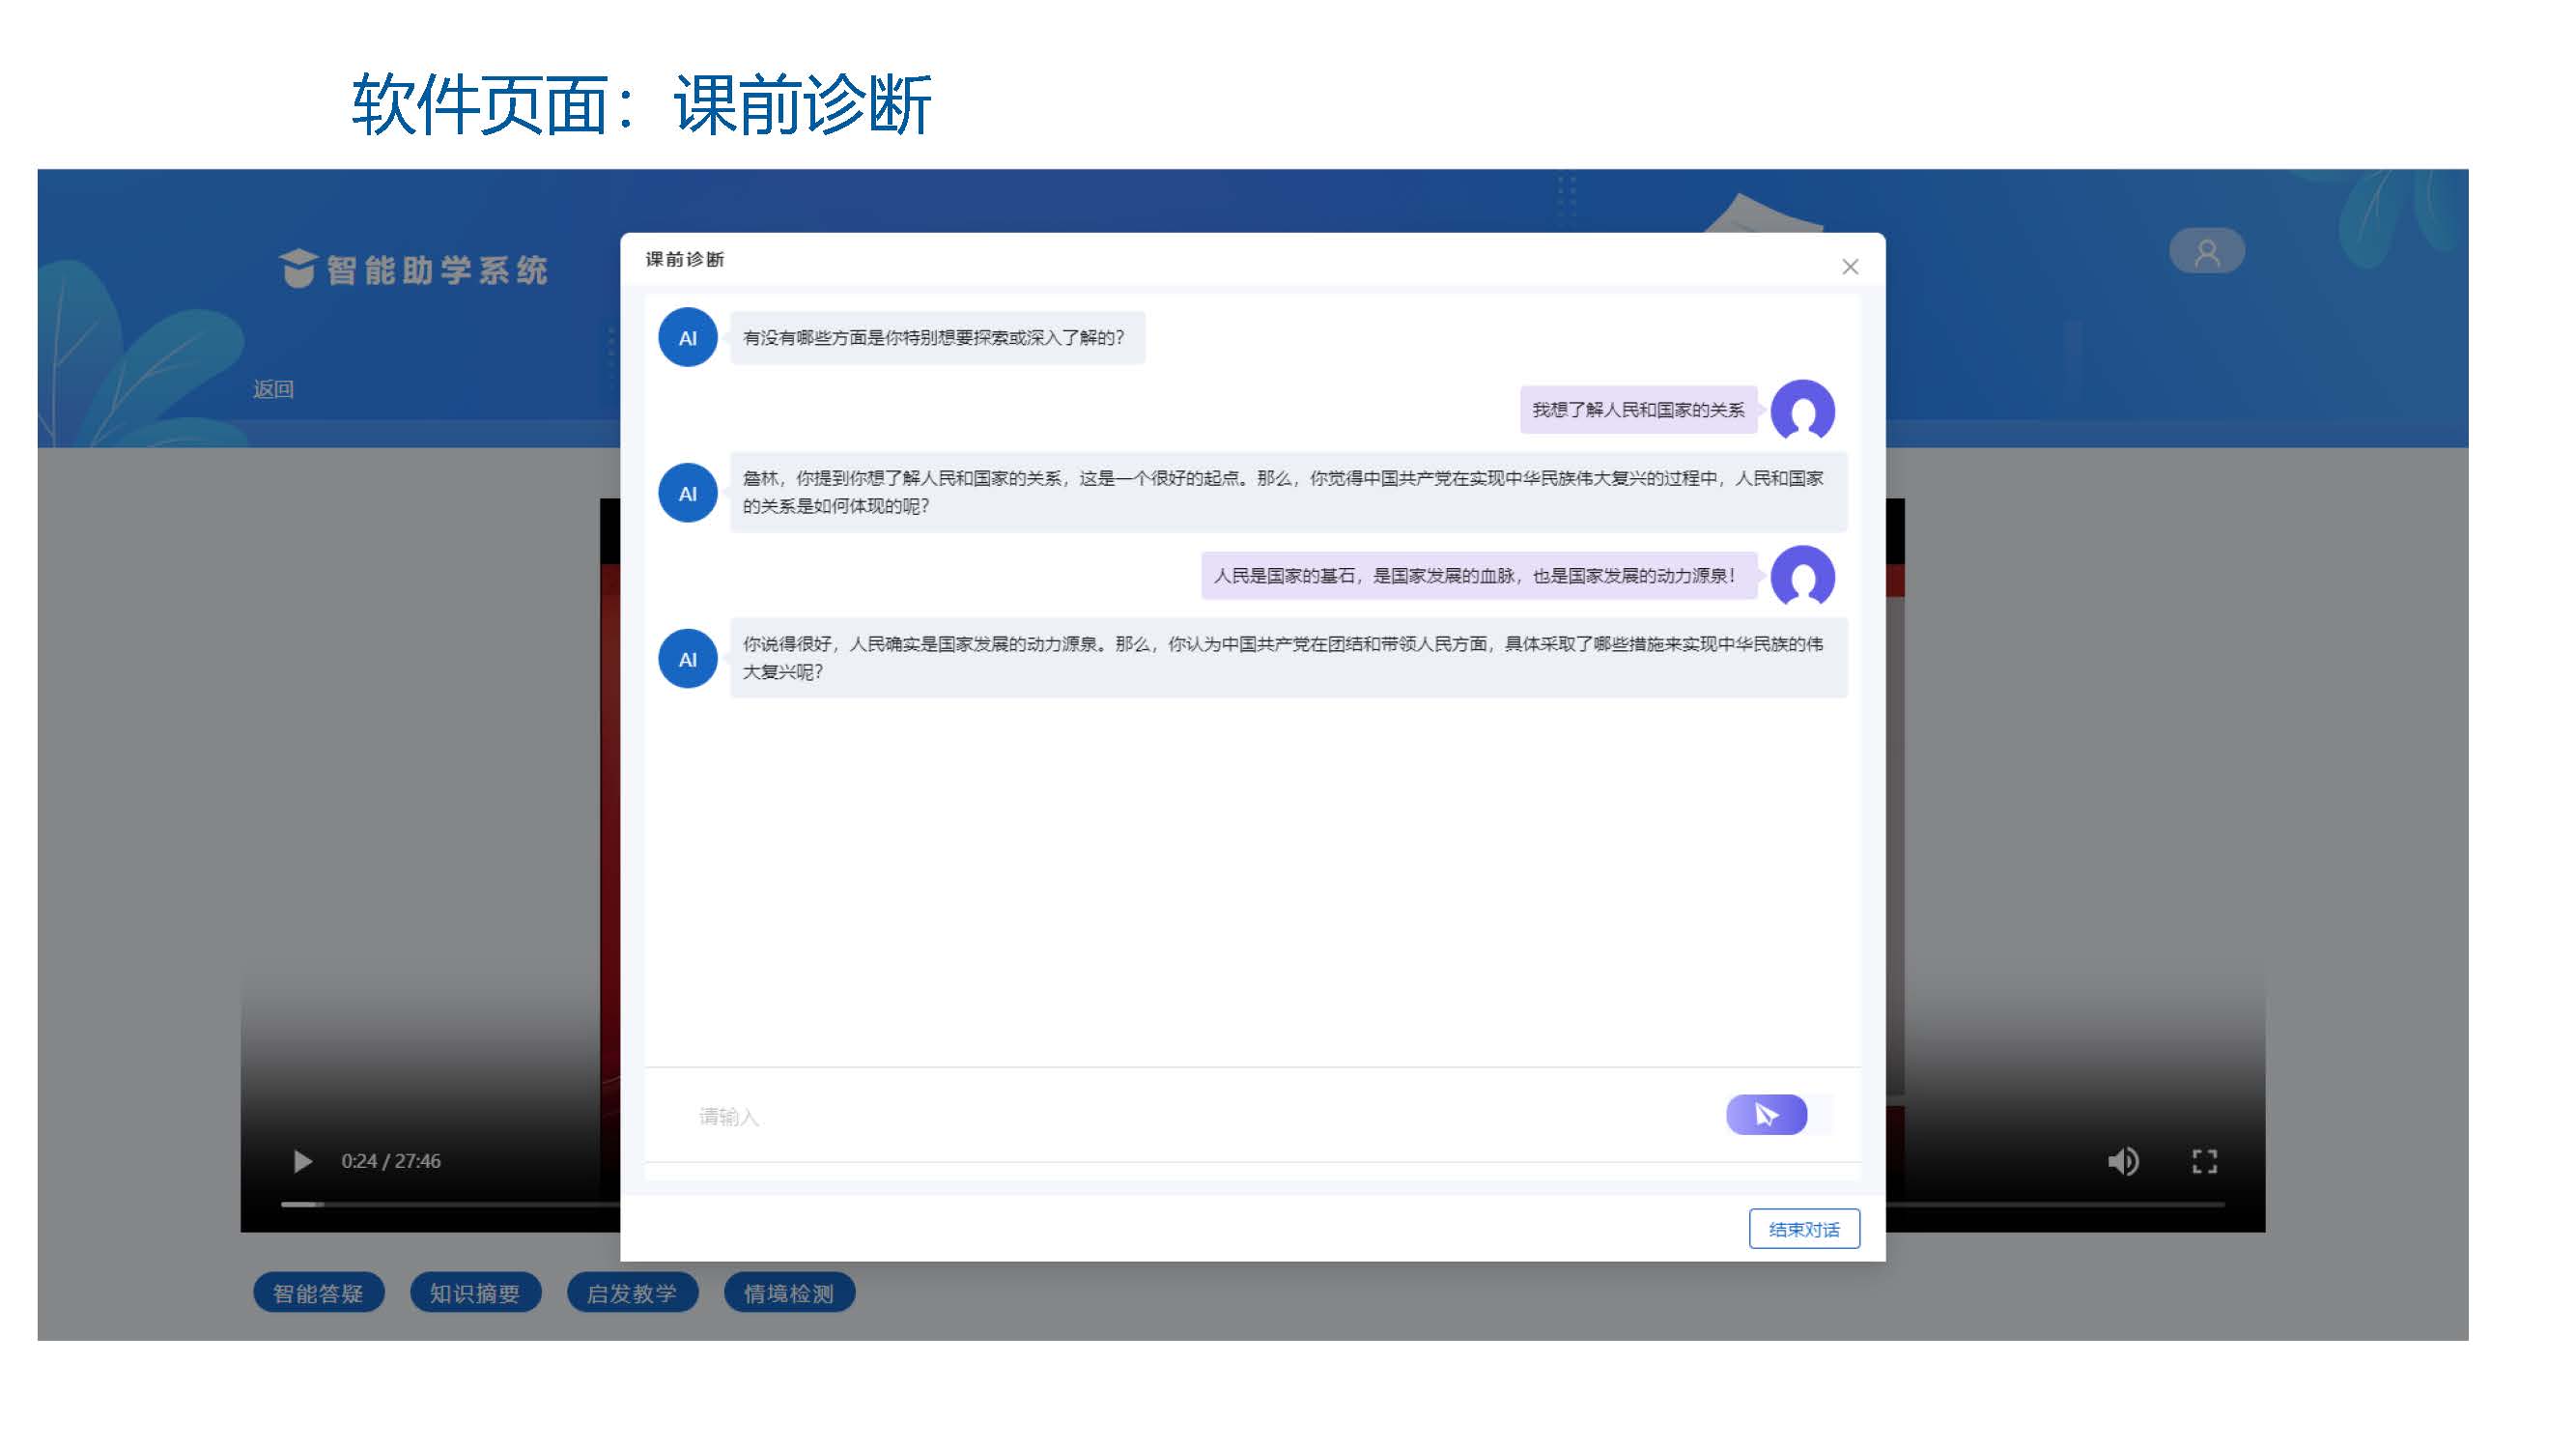Image resolution: width=2576 pixels, height=1449 pixels.
Task: Open 启发教学 tab
Action: [632, 1293]
